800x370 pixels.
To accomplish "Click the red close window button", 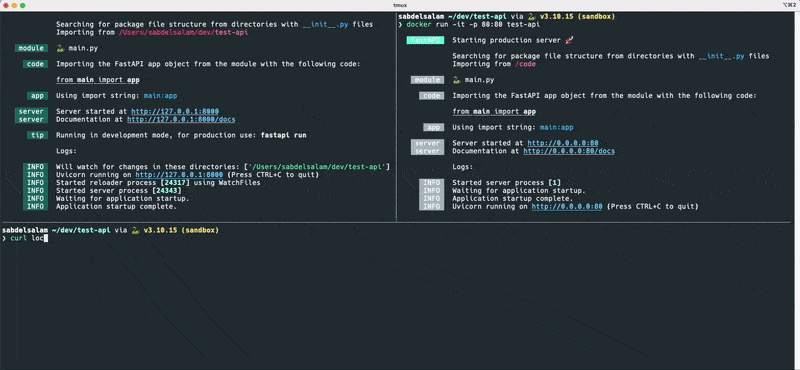I will [6, 5].
